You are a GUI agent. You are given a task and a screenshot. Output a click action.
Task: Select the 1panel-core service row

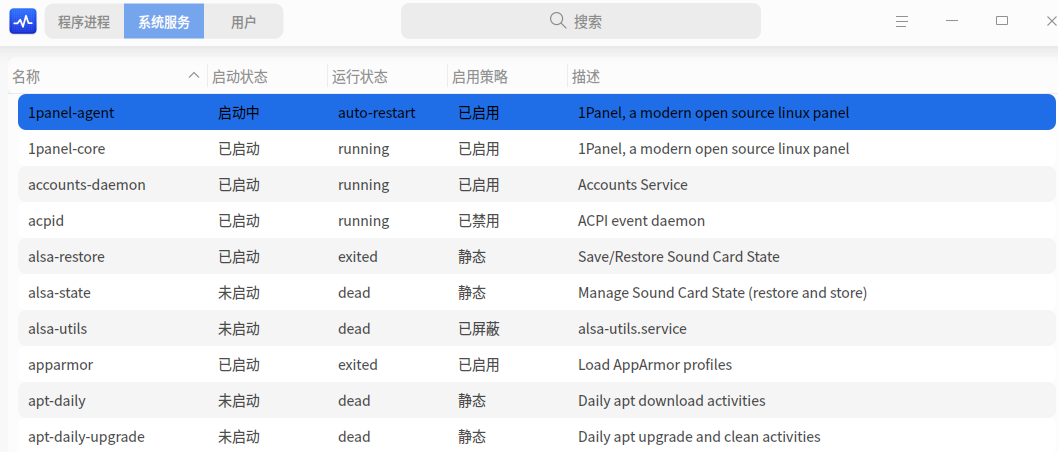point(536,148)
